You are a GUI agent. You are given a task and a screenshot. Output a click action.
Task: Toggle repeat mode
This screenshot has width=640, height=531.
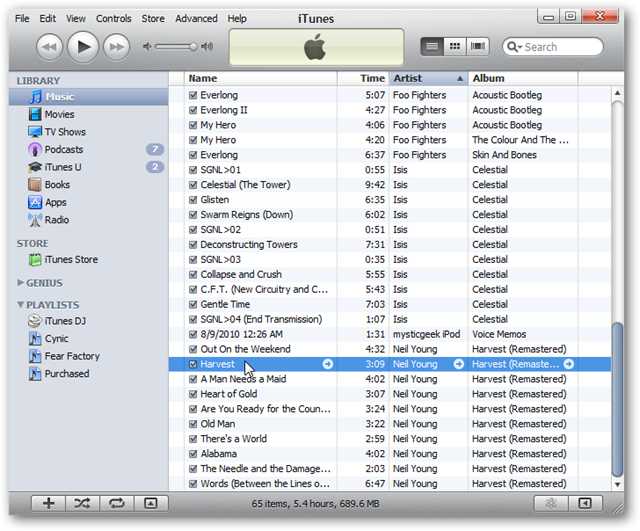click(116, 503)
